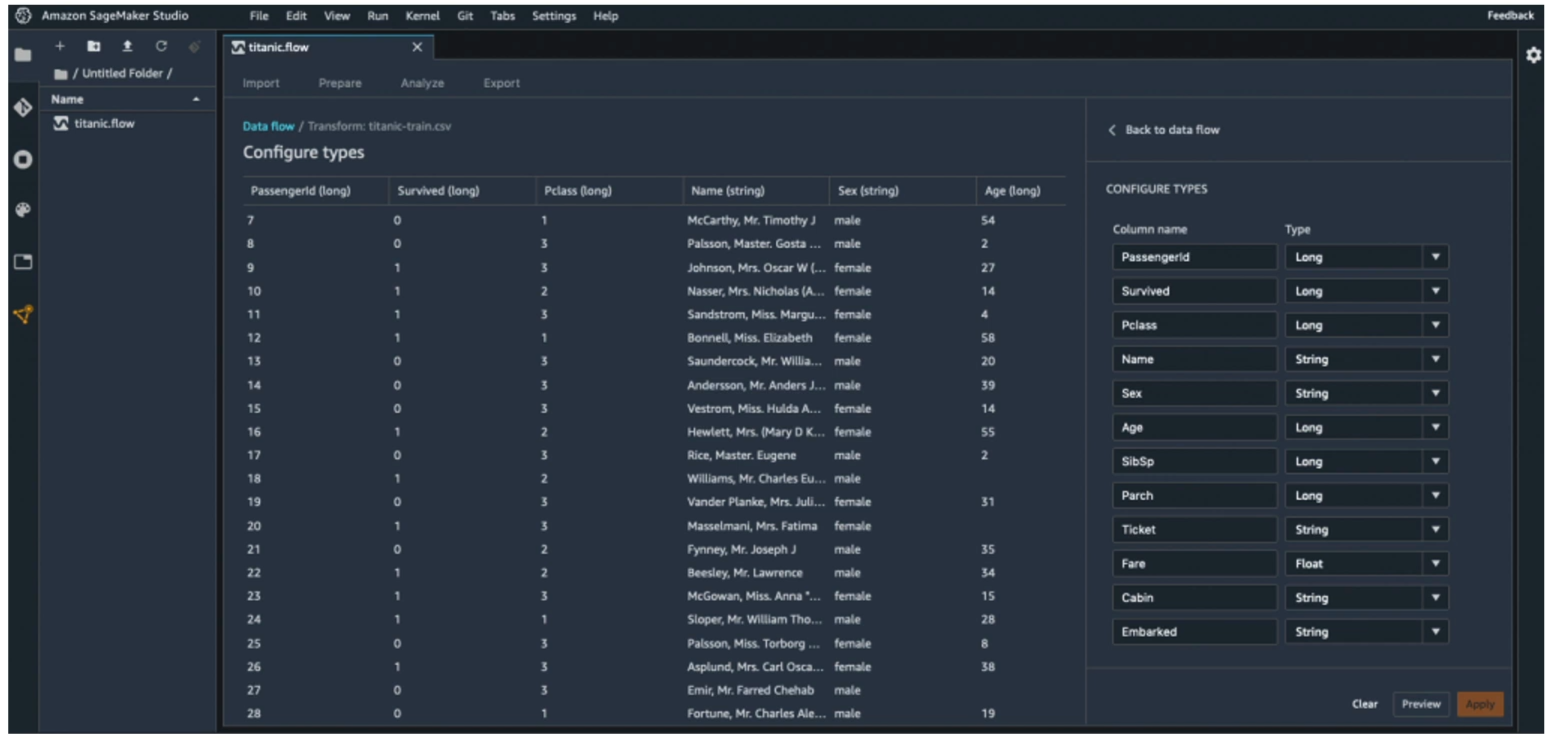This screenshot has height=740, width=1552.
Task: Open the Git sidebar icon
Action: [22, 107]
